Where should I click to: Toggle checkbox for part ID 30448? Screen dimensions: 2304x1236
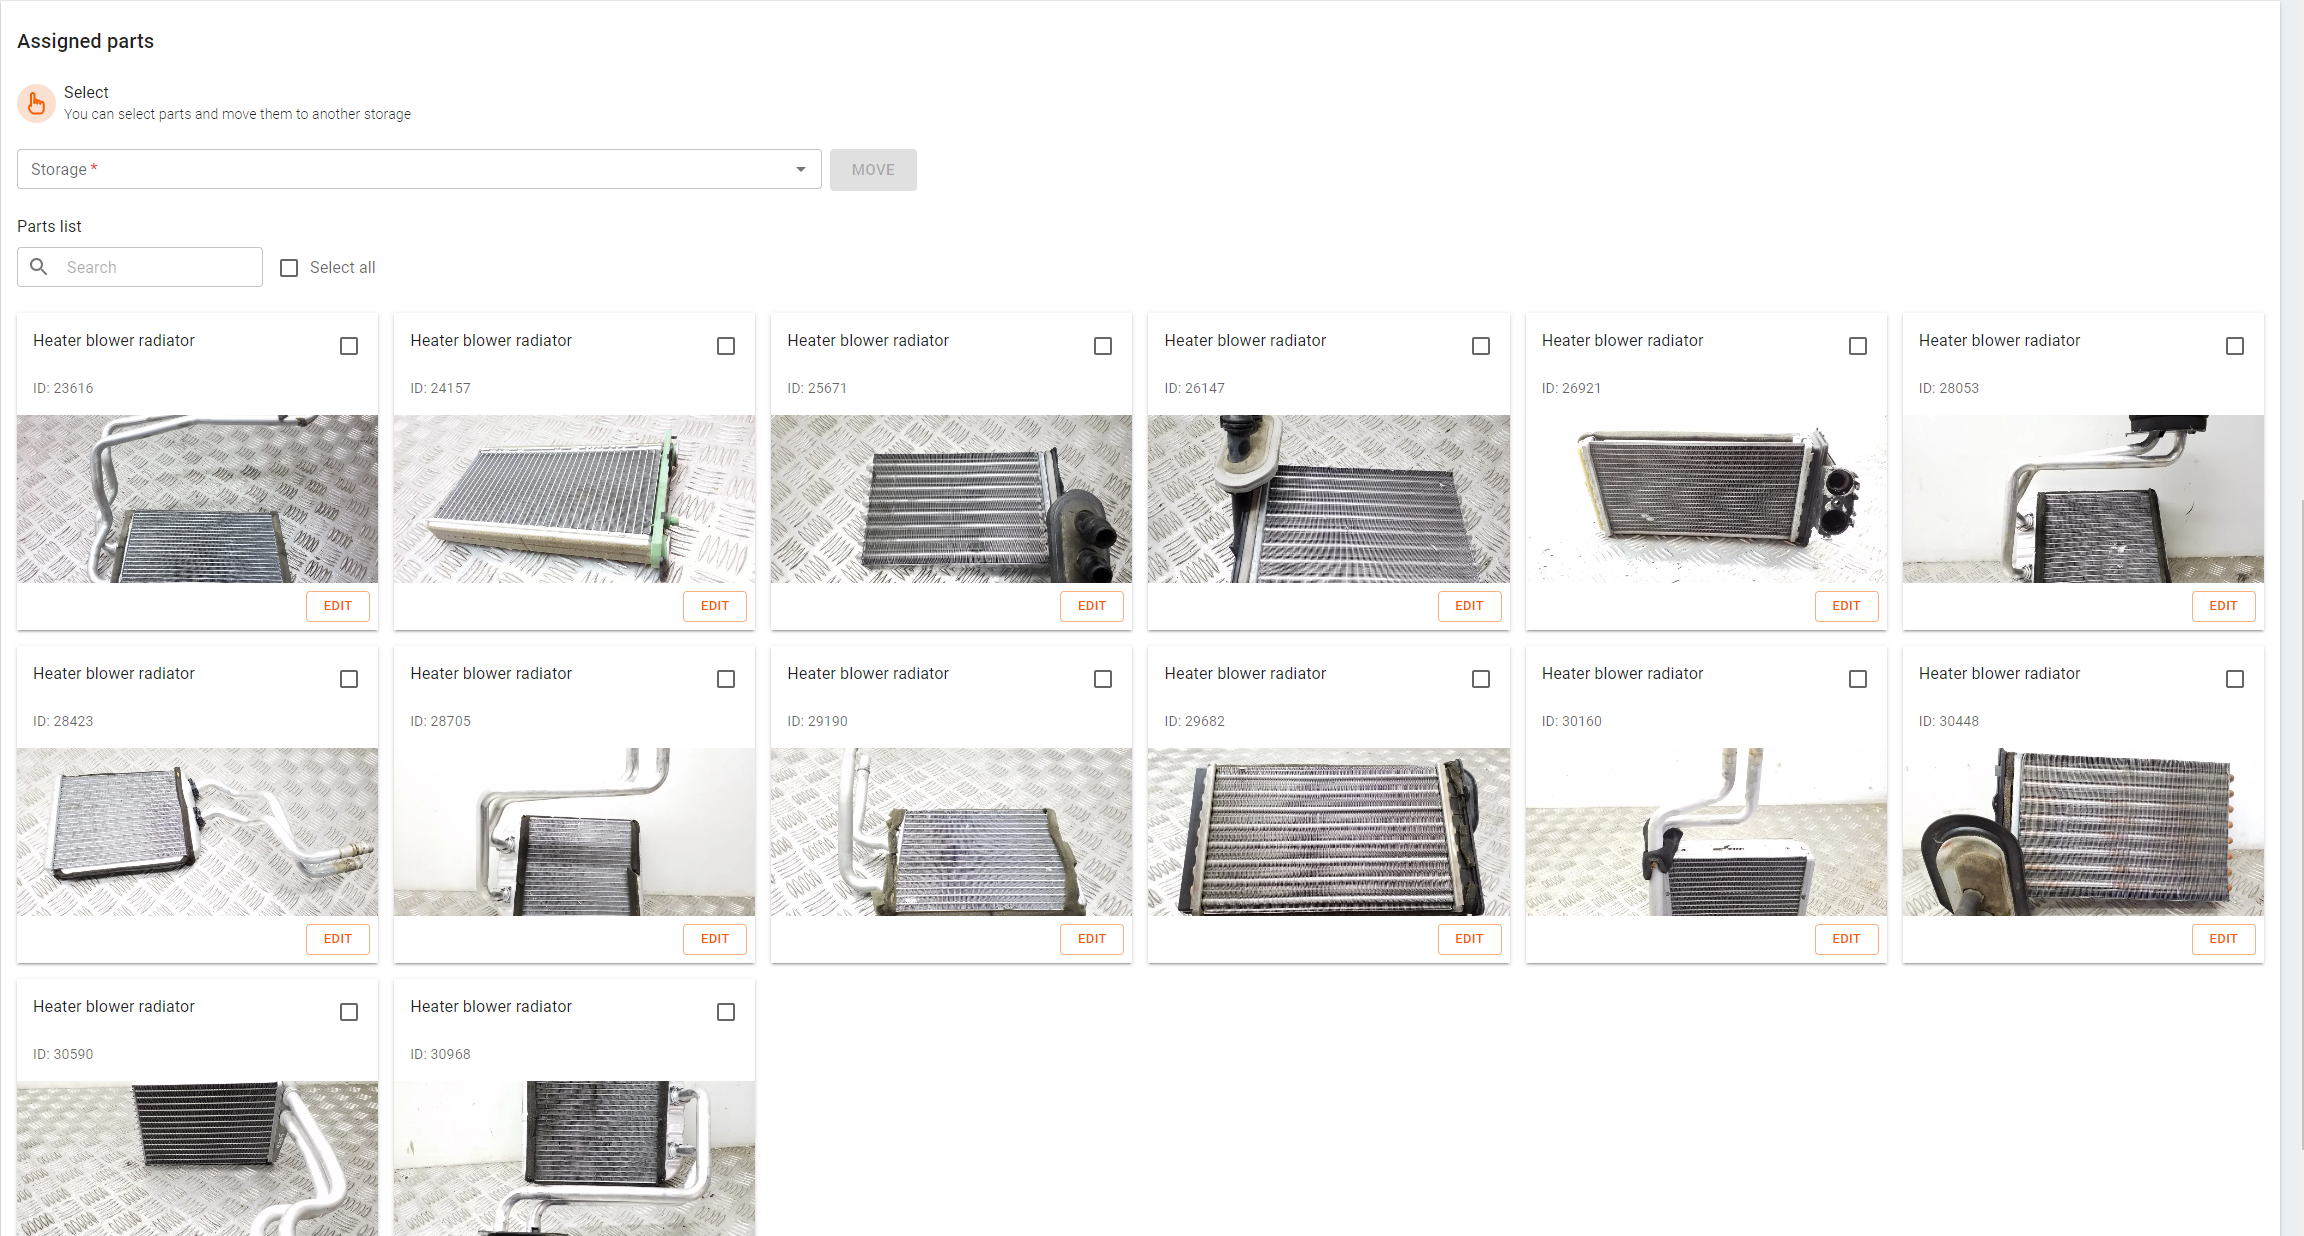pyautogui.click(x=2234, y=679)
